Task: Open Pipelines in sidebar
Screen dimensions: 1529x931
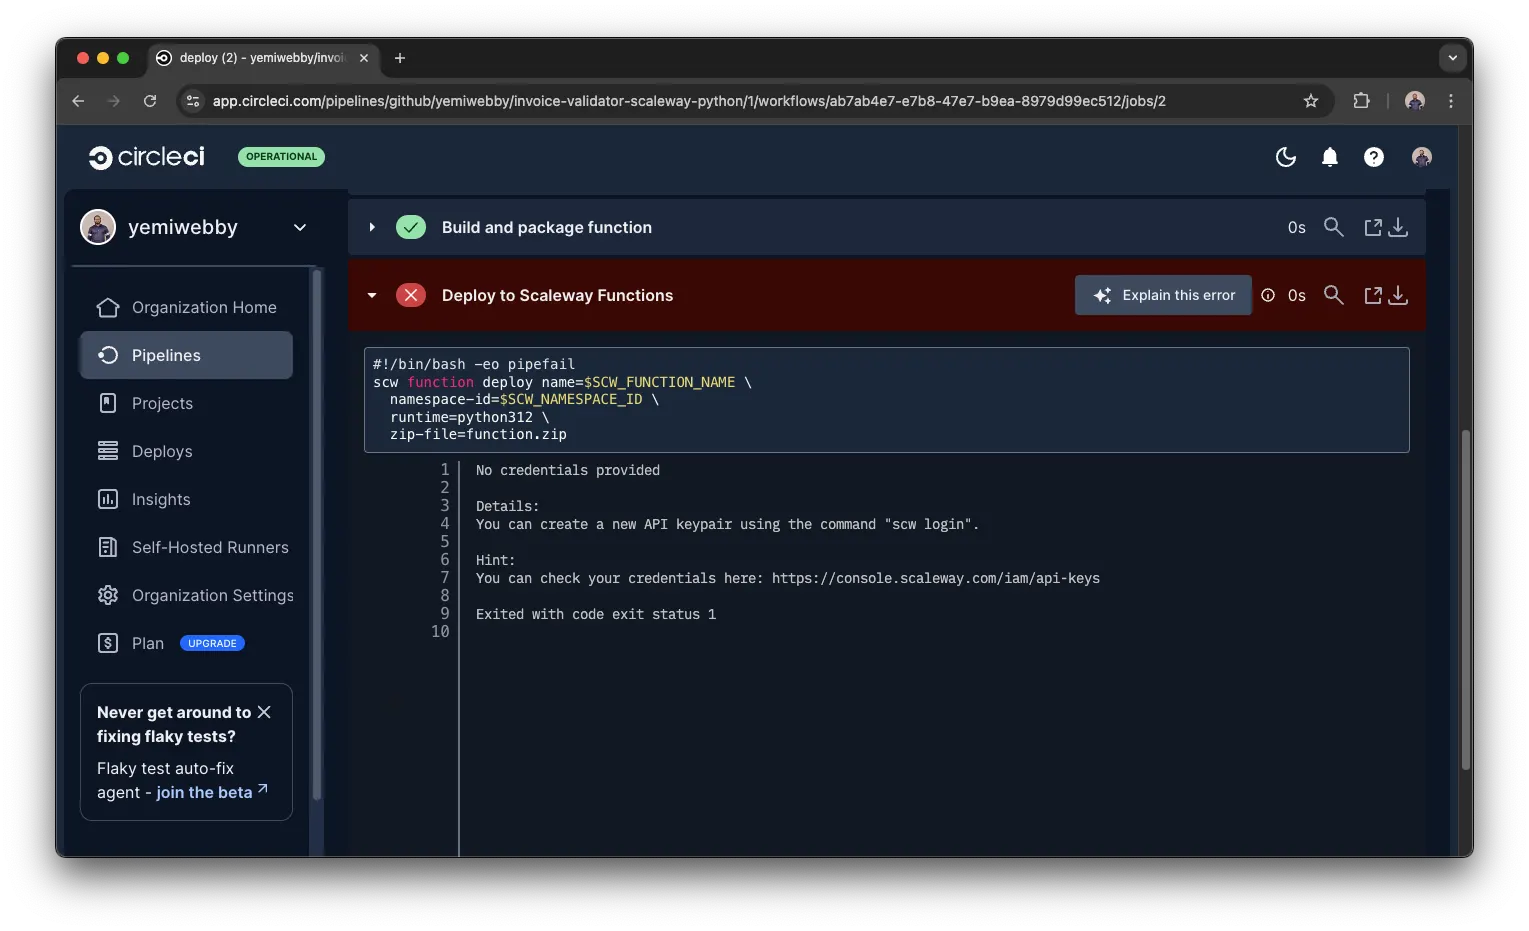Action: tap(186, 355)
